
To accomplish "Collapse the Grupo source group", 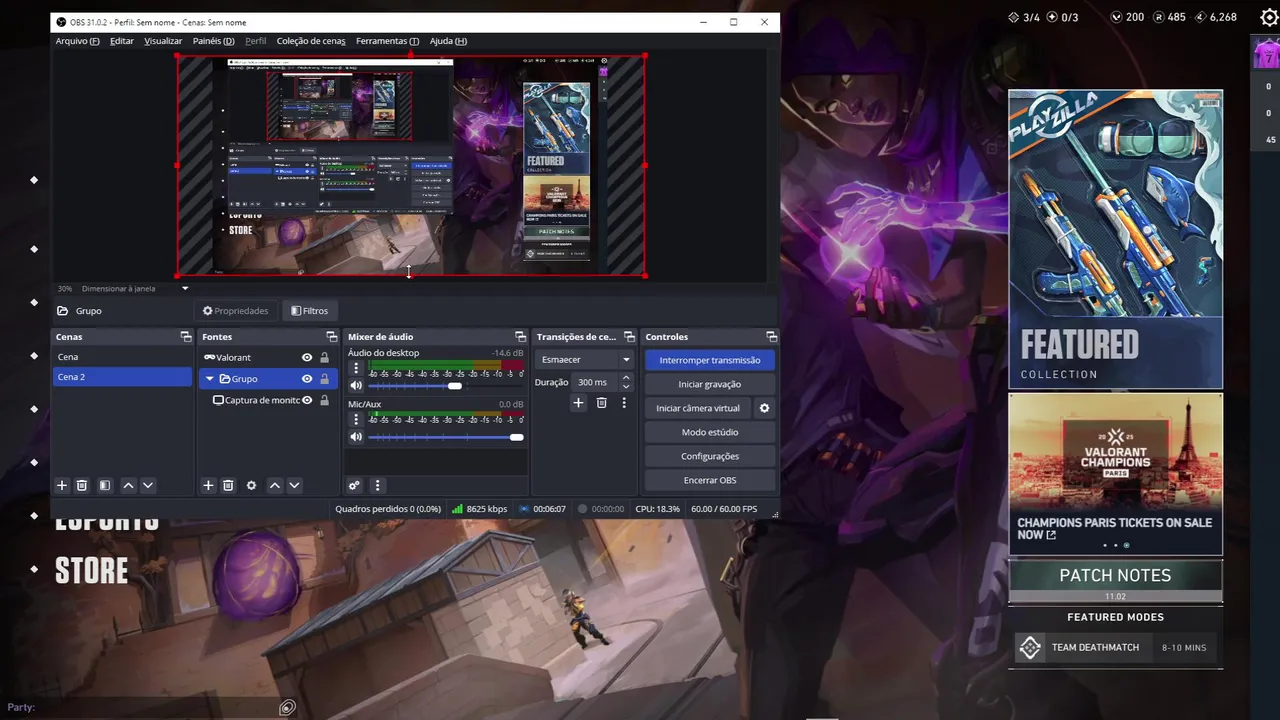I will pos(209,379).
